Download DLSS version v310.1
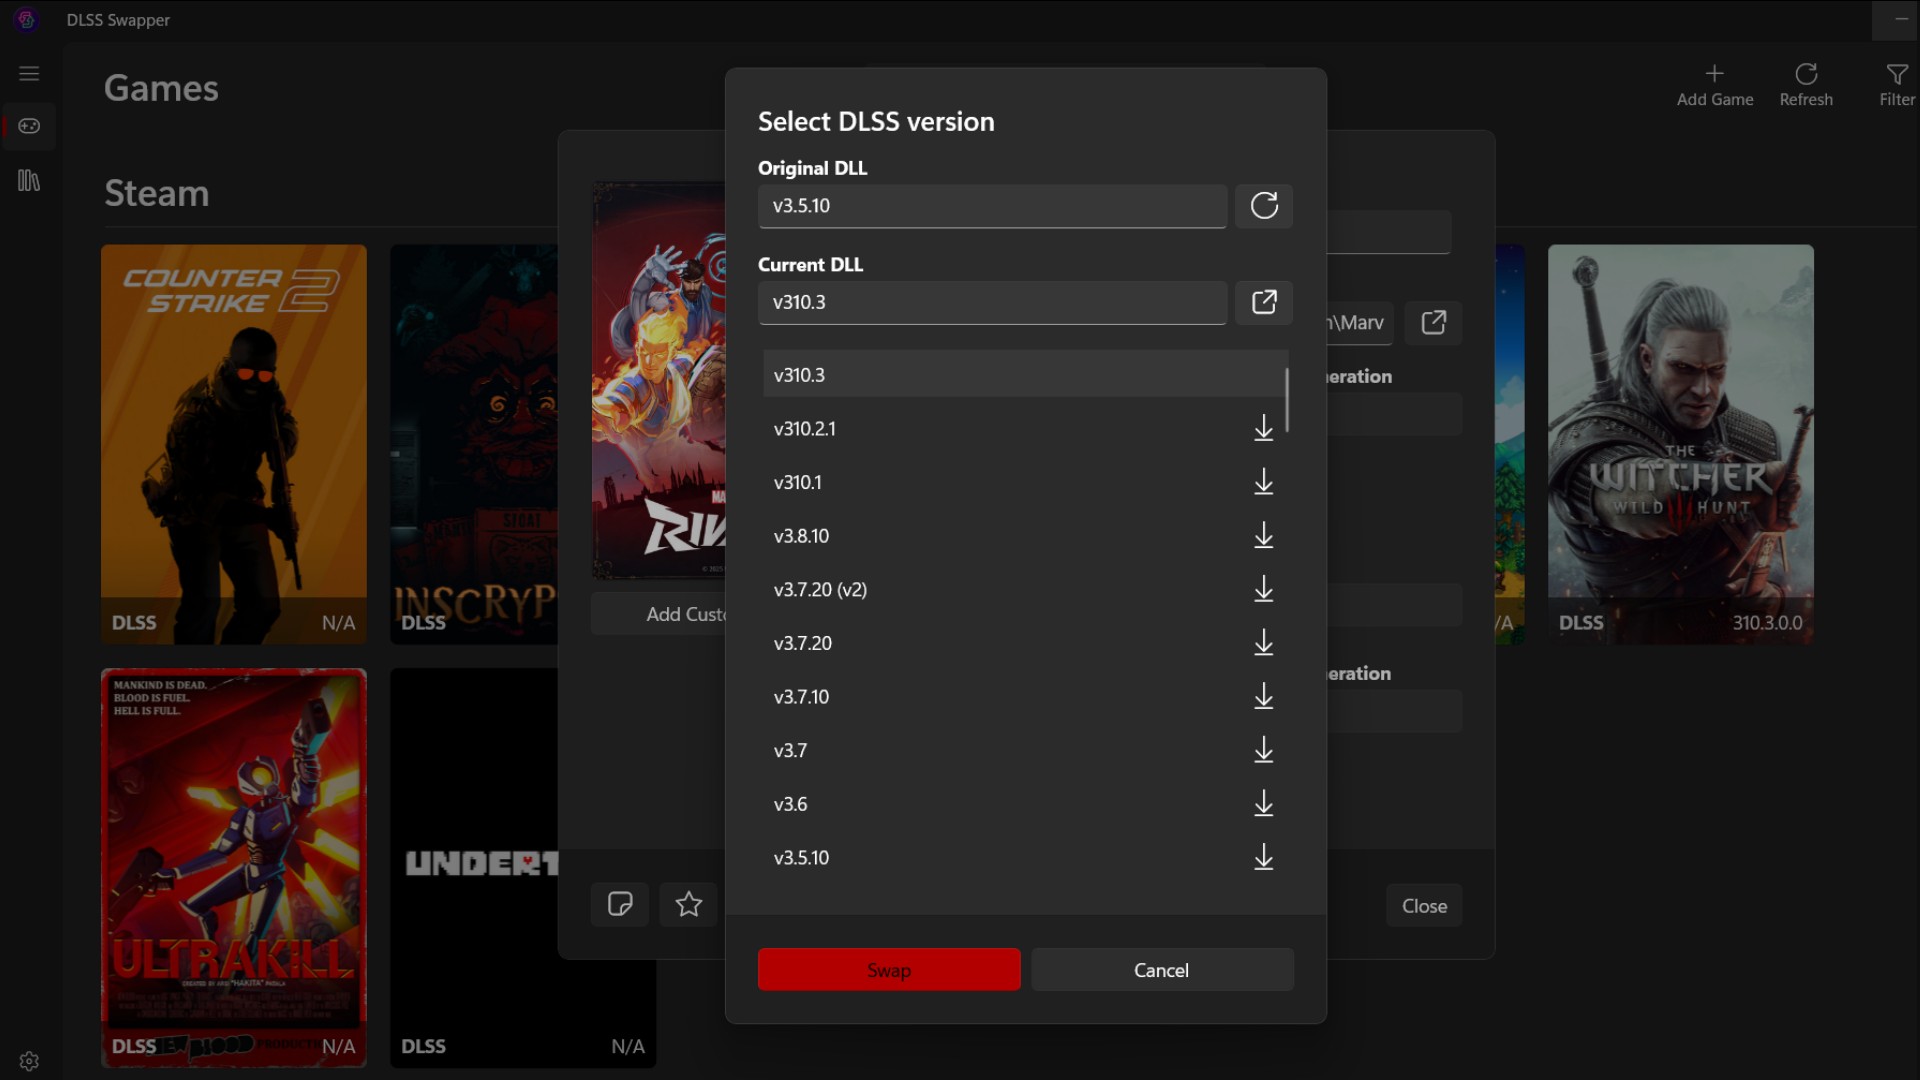 (x=1264, y=482)
